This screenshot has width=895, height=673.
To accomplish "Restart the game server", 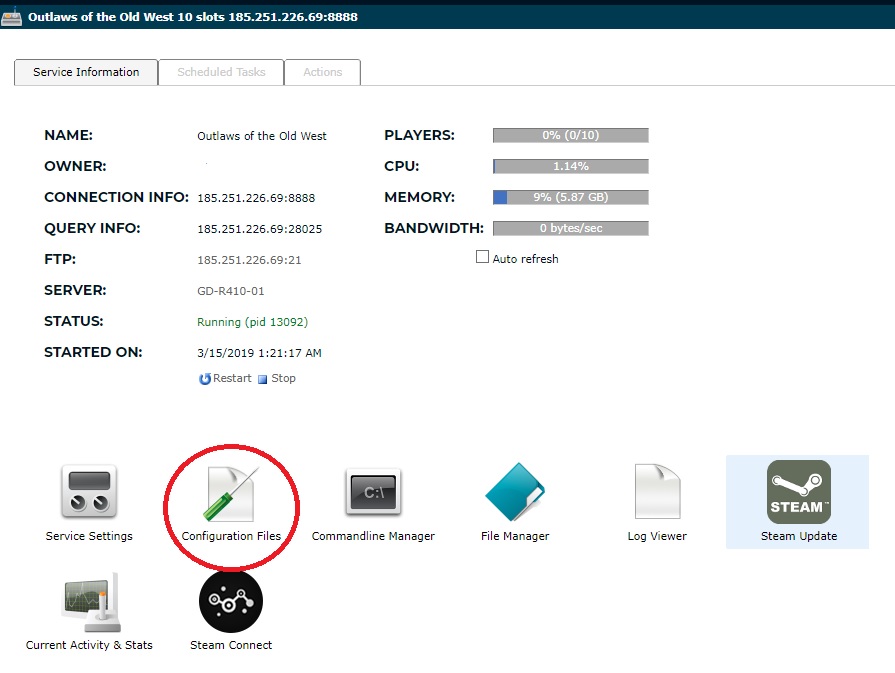I will pyautogui.click(x=226, y=378).
